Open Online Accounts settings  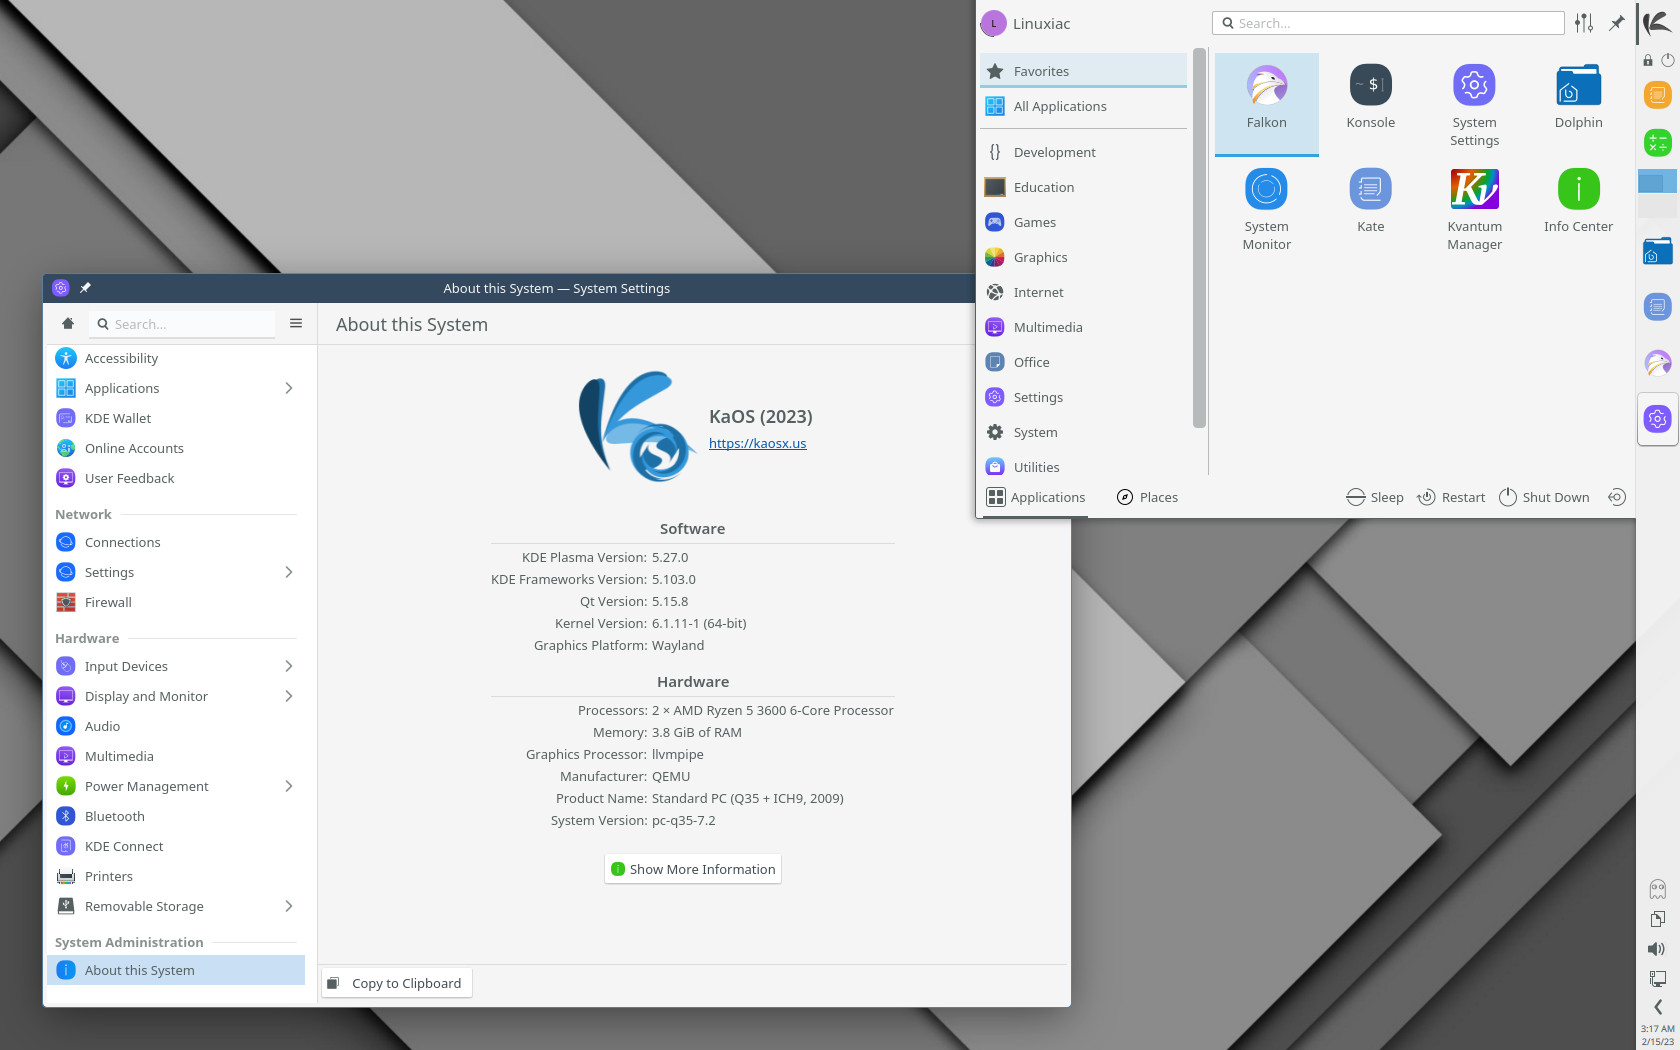pos(176,448)
